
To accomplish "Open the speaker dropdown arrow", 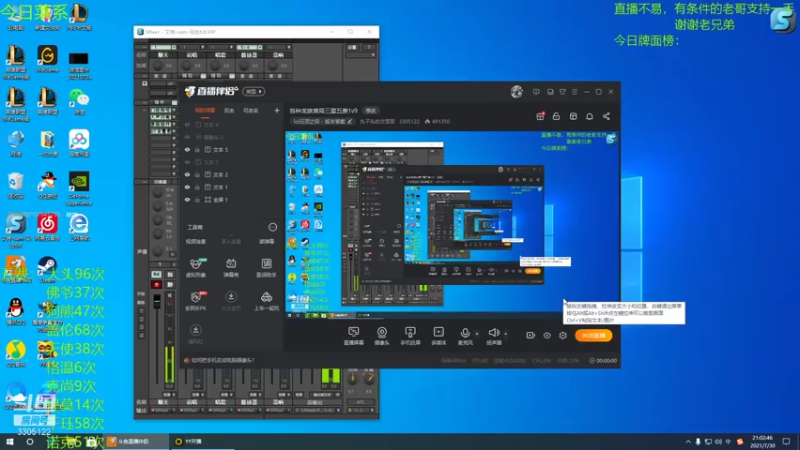I will (506, 334).
